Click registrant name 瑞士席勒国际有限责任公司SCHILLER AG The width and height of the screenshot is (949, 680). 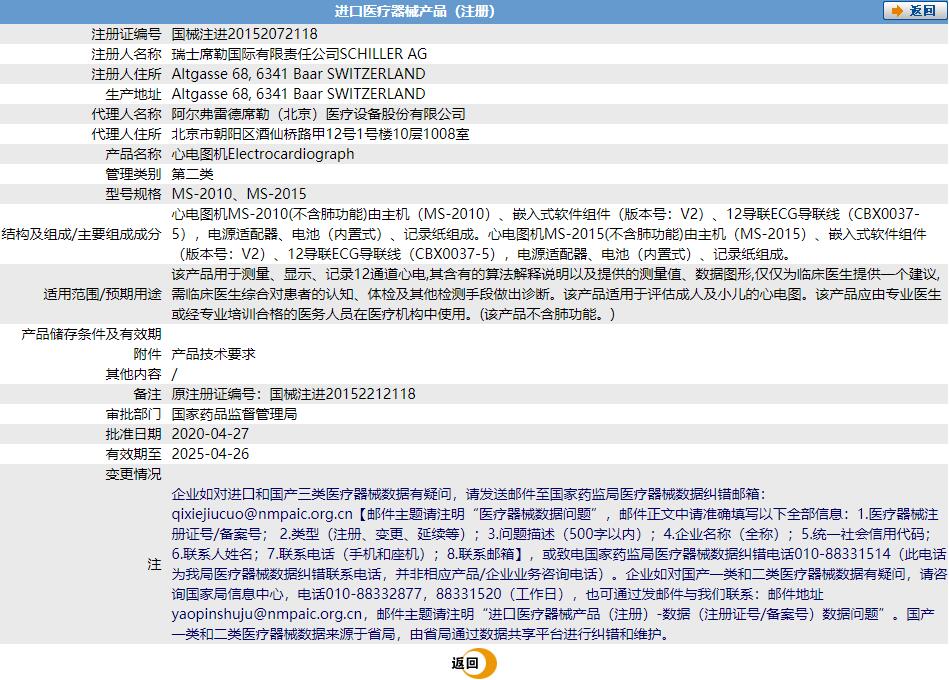pos(299,54)
